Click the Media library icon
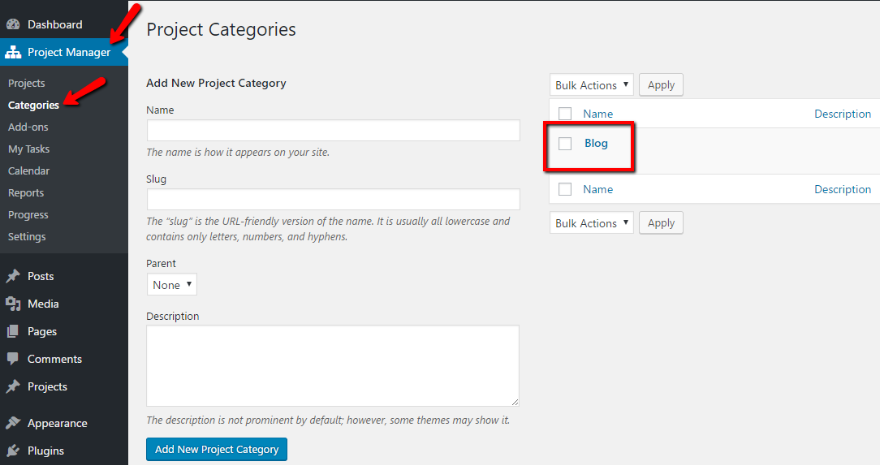This screenshot has height=465, width=880. pos(13,304)
